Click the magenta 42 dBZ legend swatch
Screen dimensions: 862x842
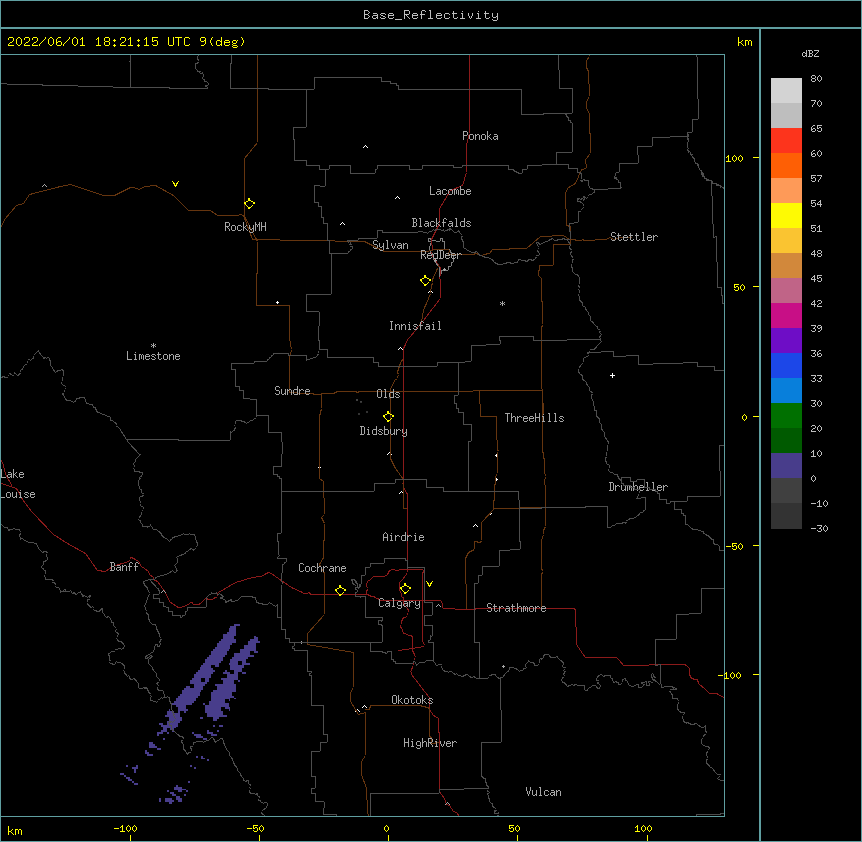(x=786, y=315)
